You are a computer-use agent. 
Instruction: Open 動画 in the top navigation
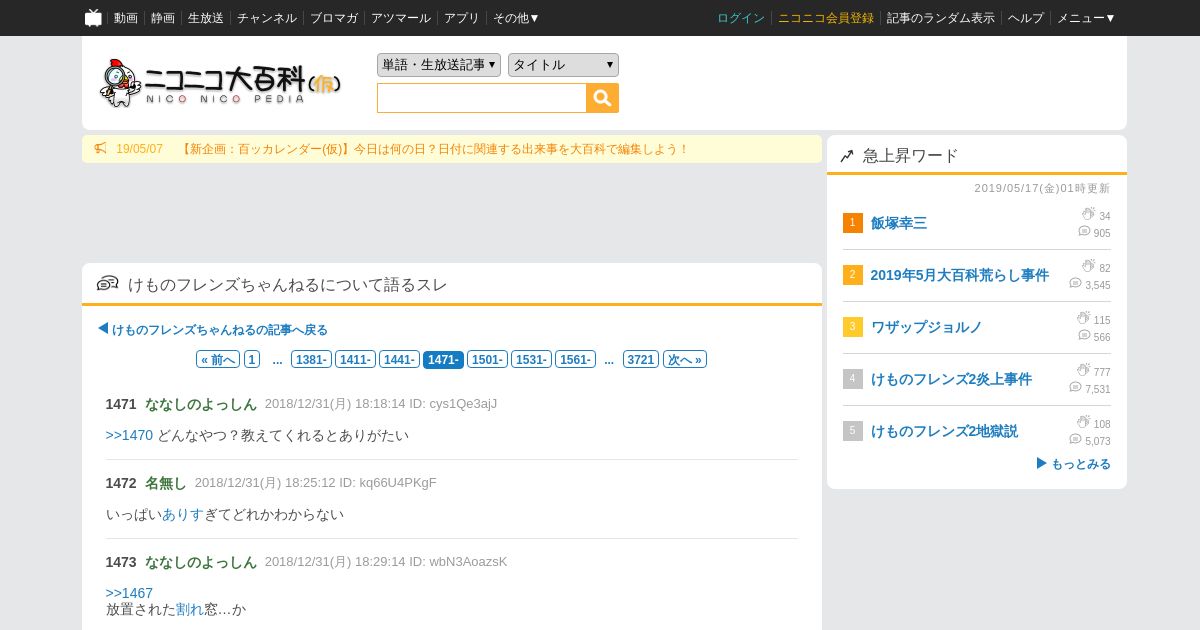tap(126, 18)
